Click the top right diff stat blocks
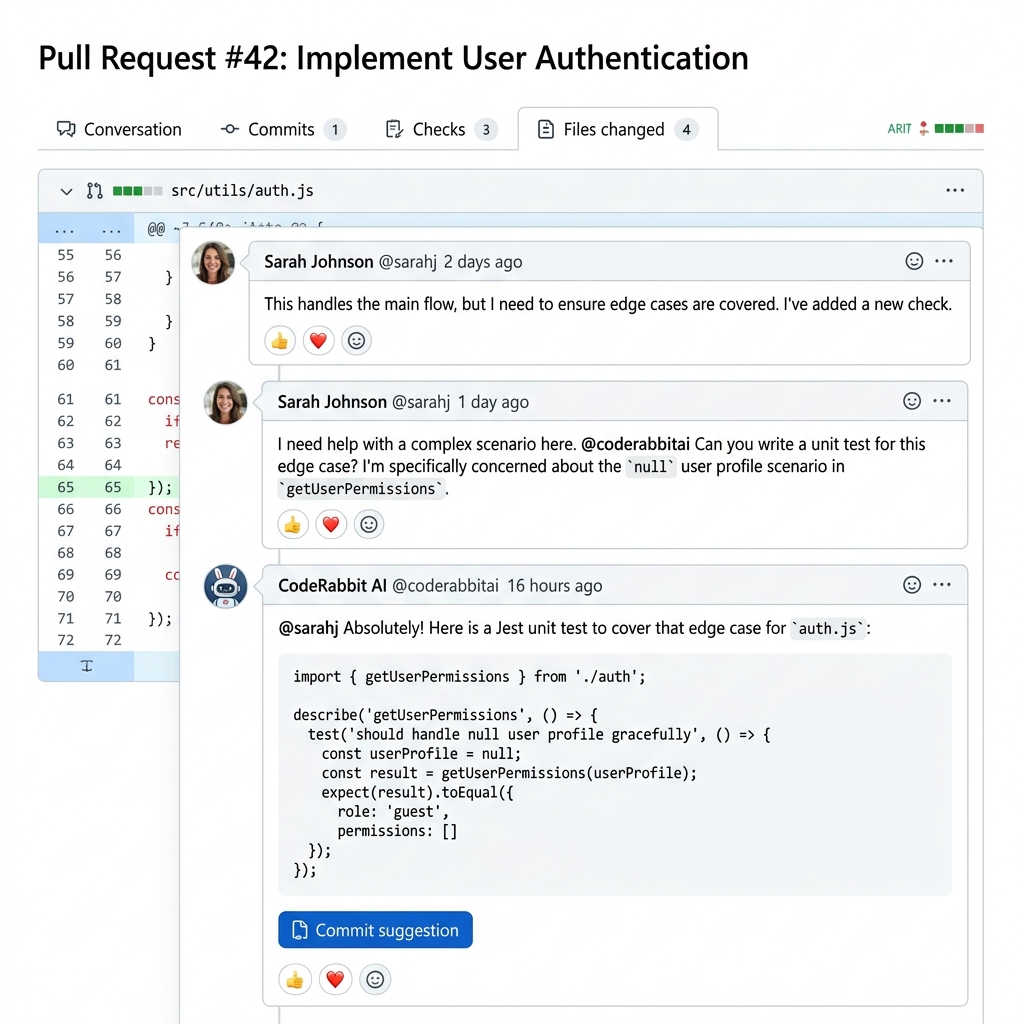1024x1024 pixels. pyautogui.click(x=959, y=129)
